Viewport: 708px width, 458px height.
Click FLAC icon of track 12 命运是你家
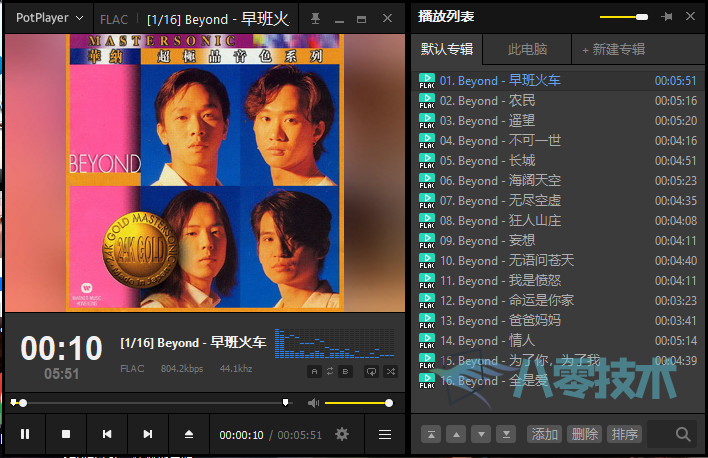click(x=427, y=301)
